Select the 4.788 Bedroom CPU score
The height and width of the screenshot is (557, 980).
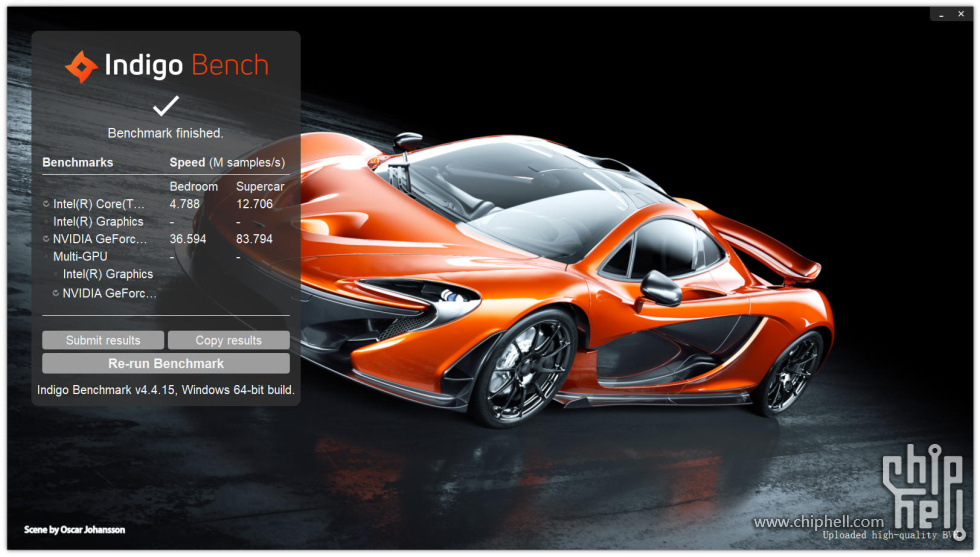(184, 204)
